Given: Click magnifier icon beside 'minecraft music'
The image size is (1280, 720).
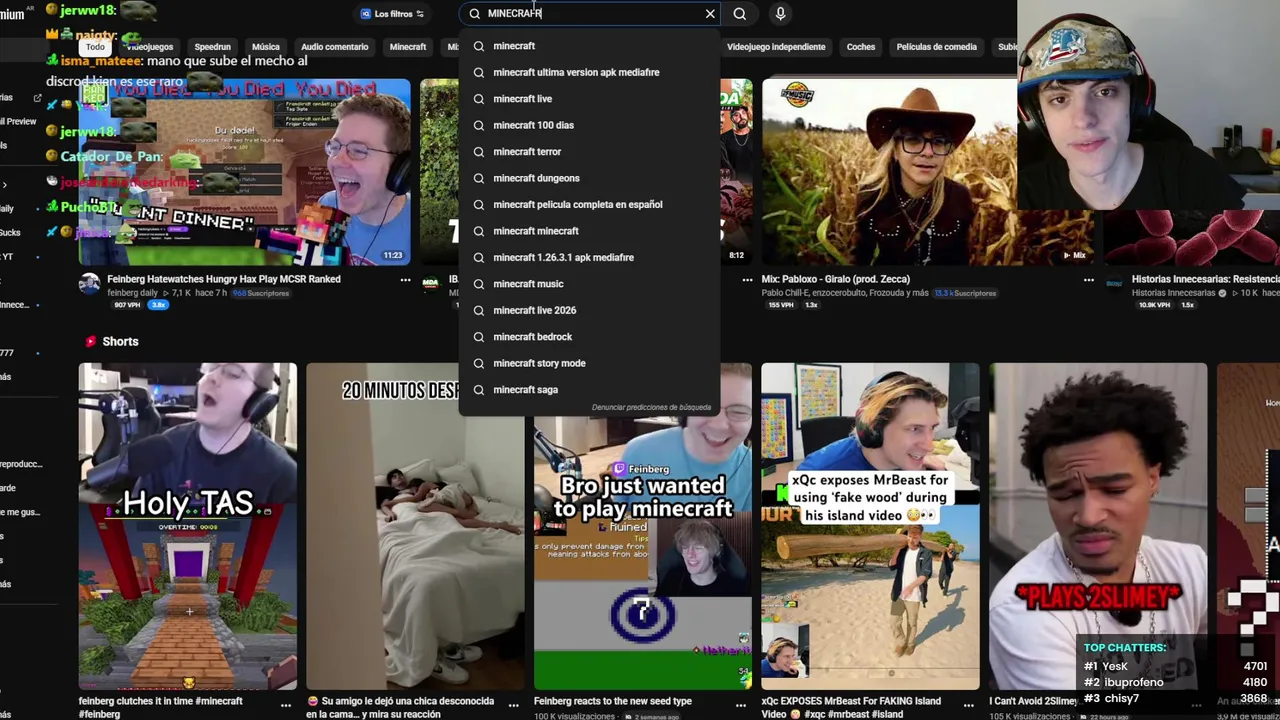Looking at the screenshot, I should (479, 284).
